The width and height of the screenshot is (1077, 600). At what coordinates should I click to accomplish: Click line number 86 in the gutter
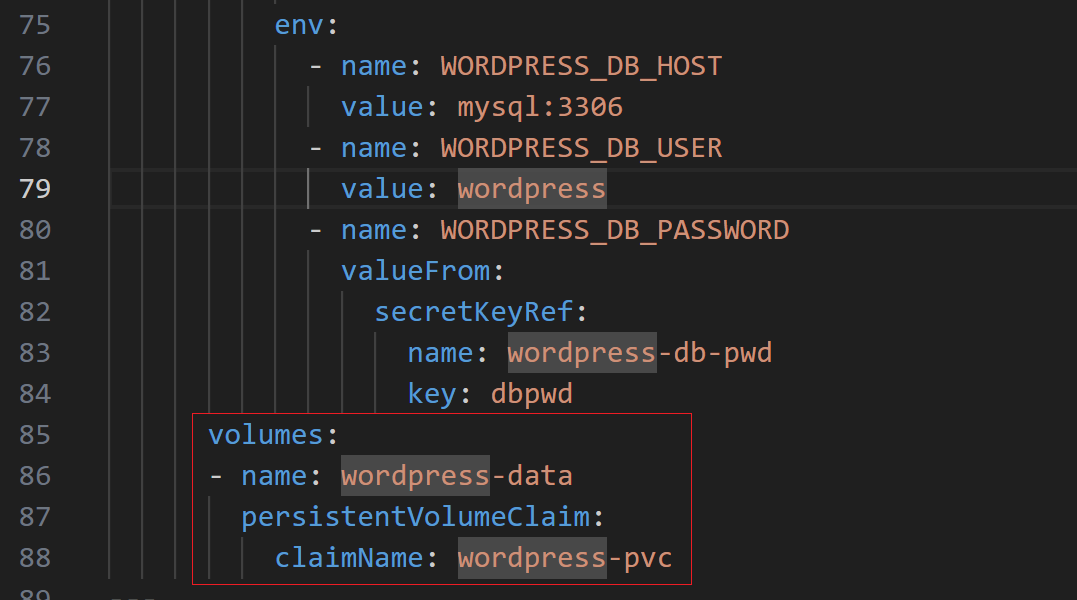click(35, 476)
